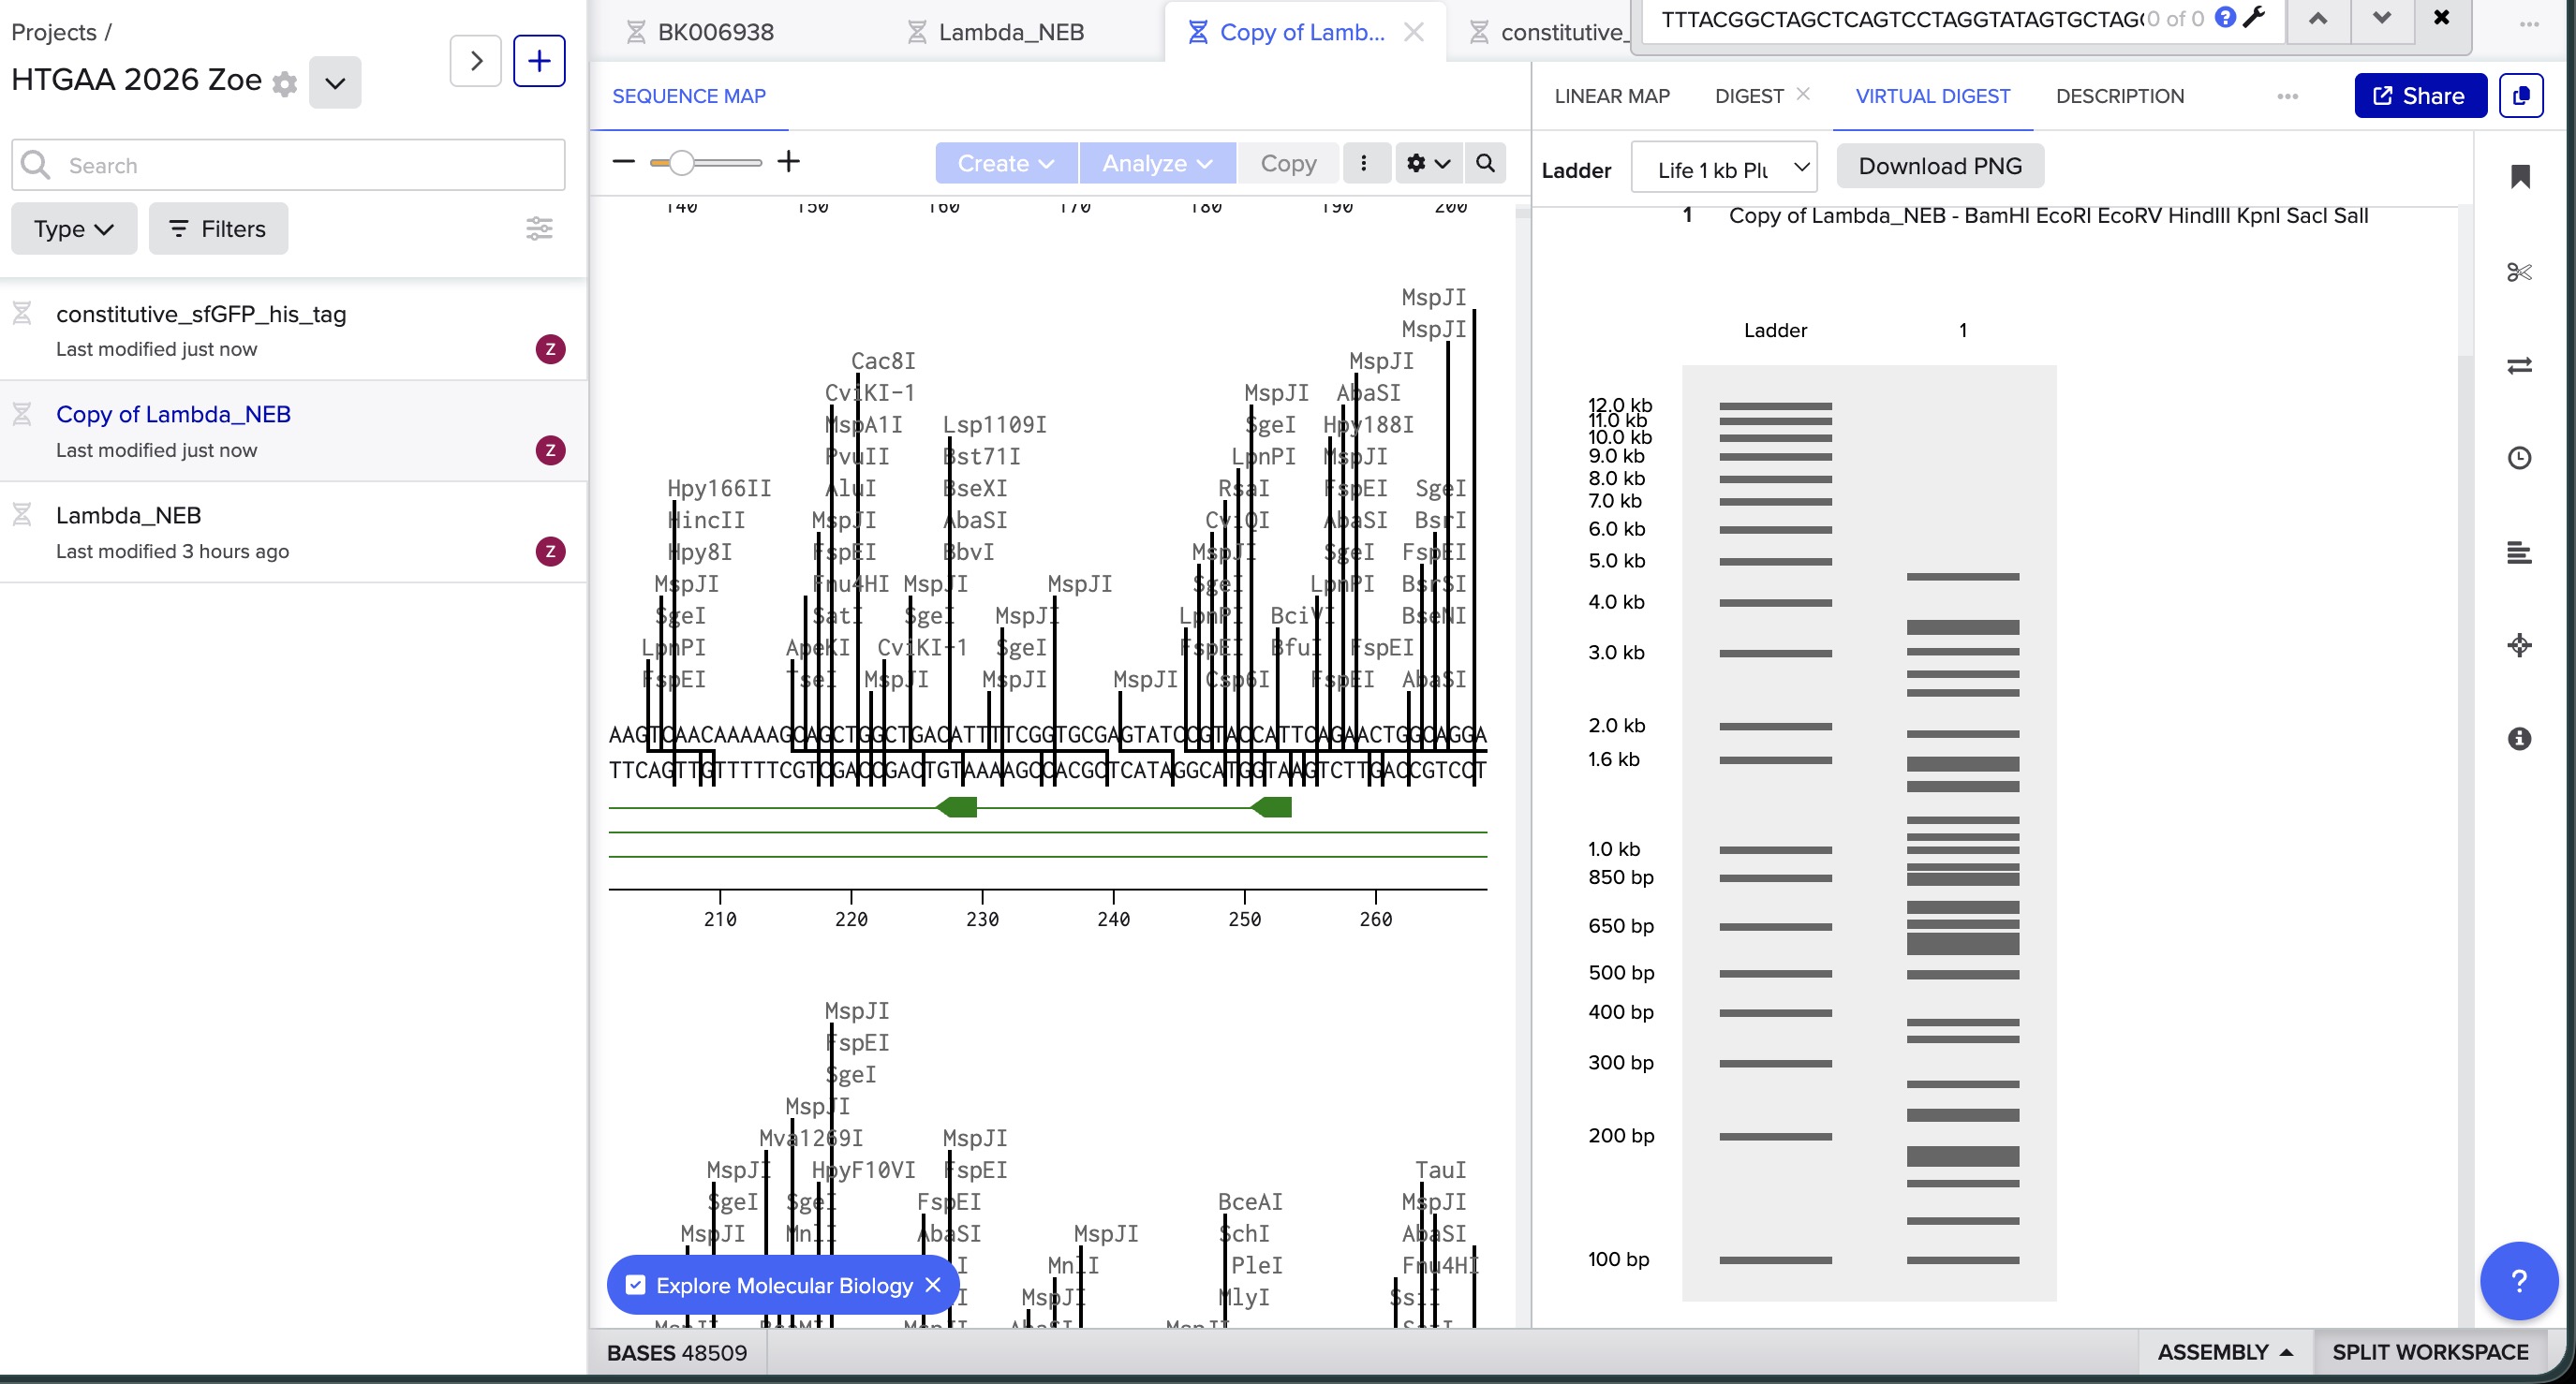The height and width of the screenshot is (1384, 2576).
Task: Click the scissors icon in right sidebar
Action: pyautogui.click(x=2519, y=272)
